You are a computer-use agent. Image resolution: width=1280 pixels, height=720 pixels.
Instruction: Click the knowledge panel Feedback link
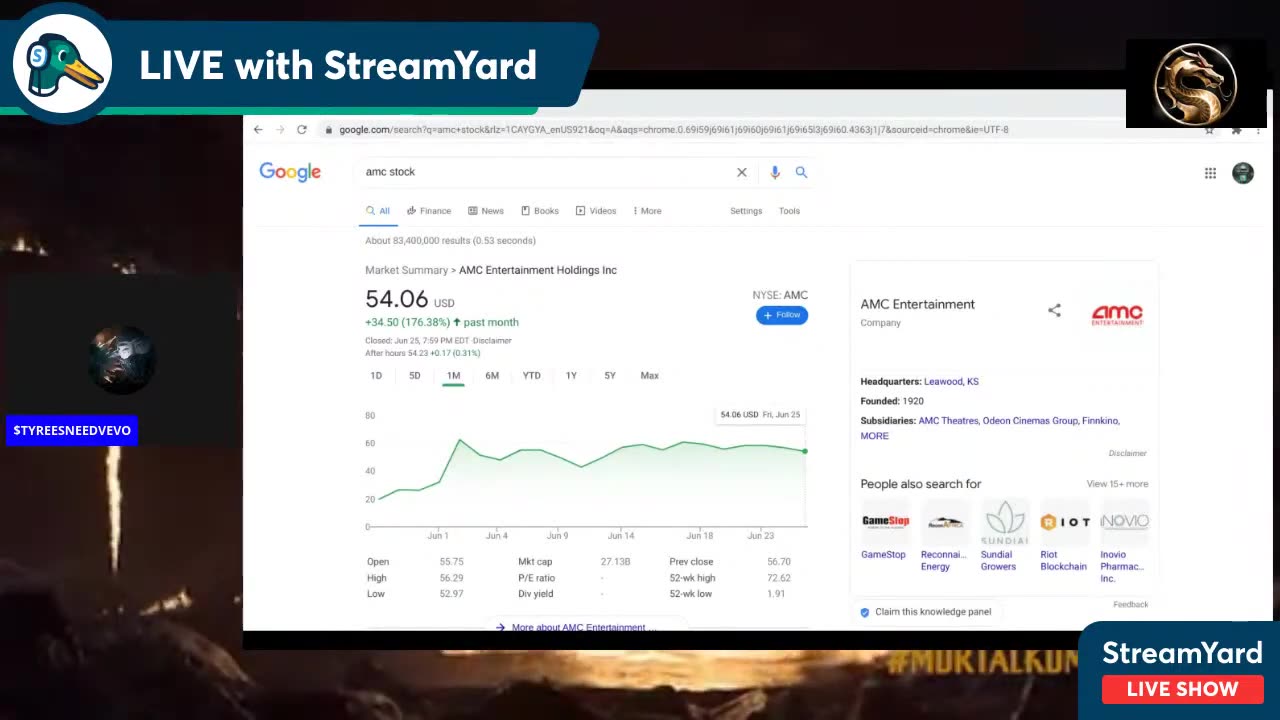tap(1130, 604)
